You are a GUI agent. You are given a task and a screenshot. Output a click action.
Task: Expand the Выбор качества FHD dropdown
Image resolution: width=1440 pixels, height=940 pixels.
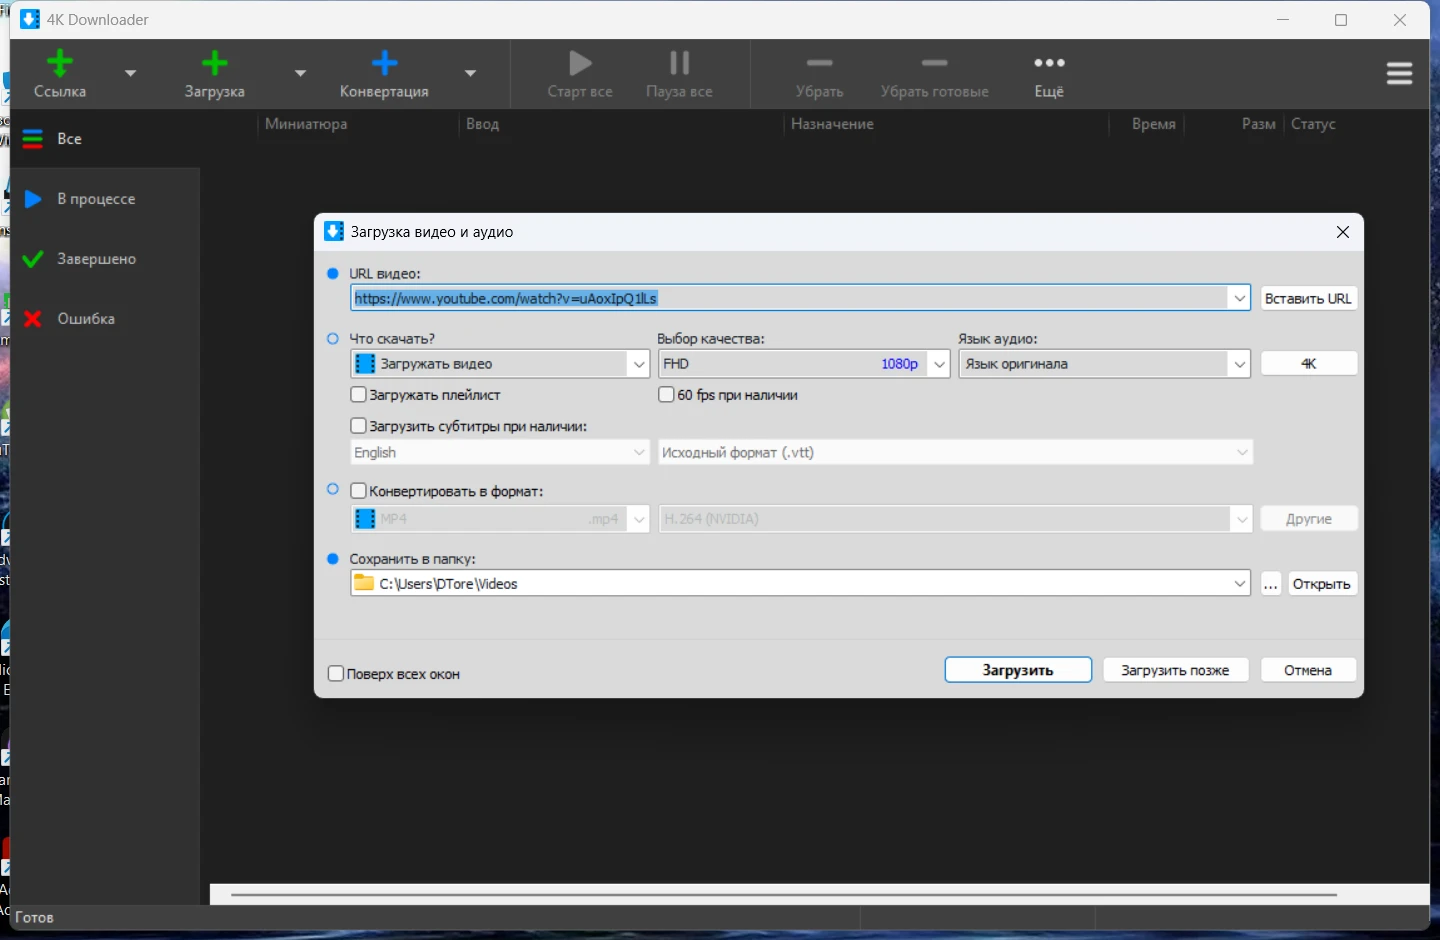coord(938,364)
